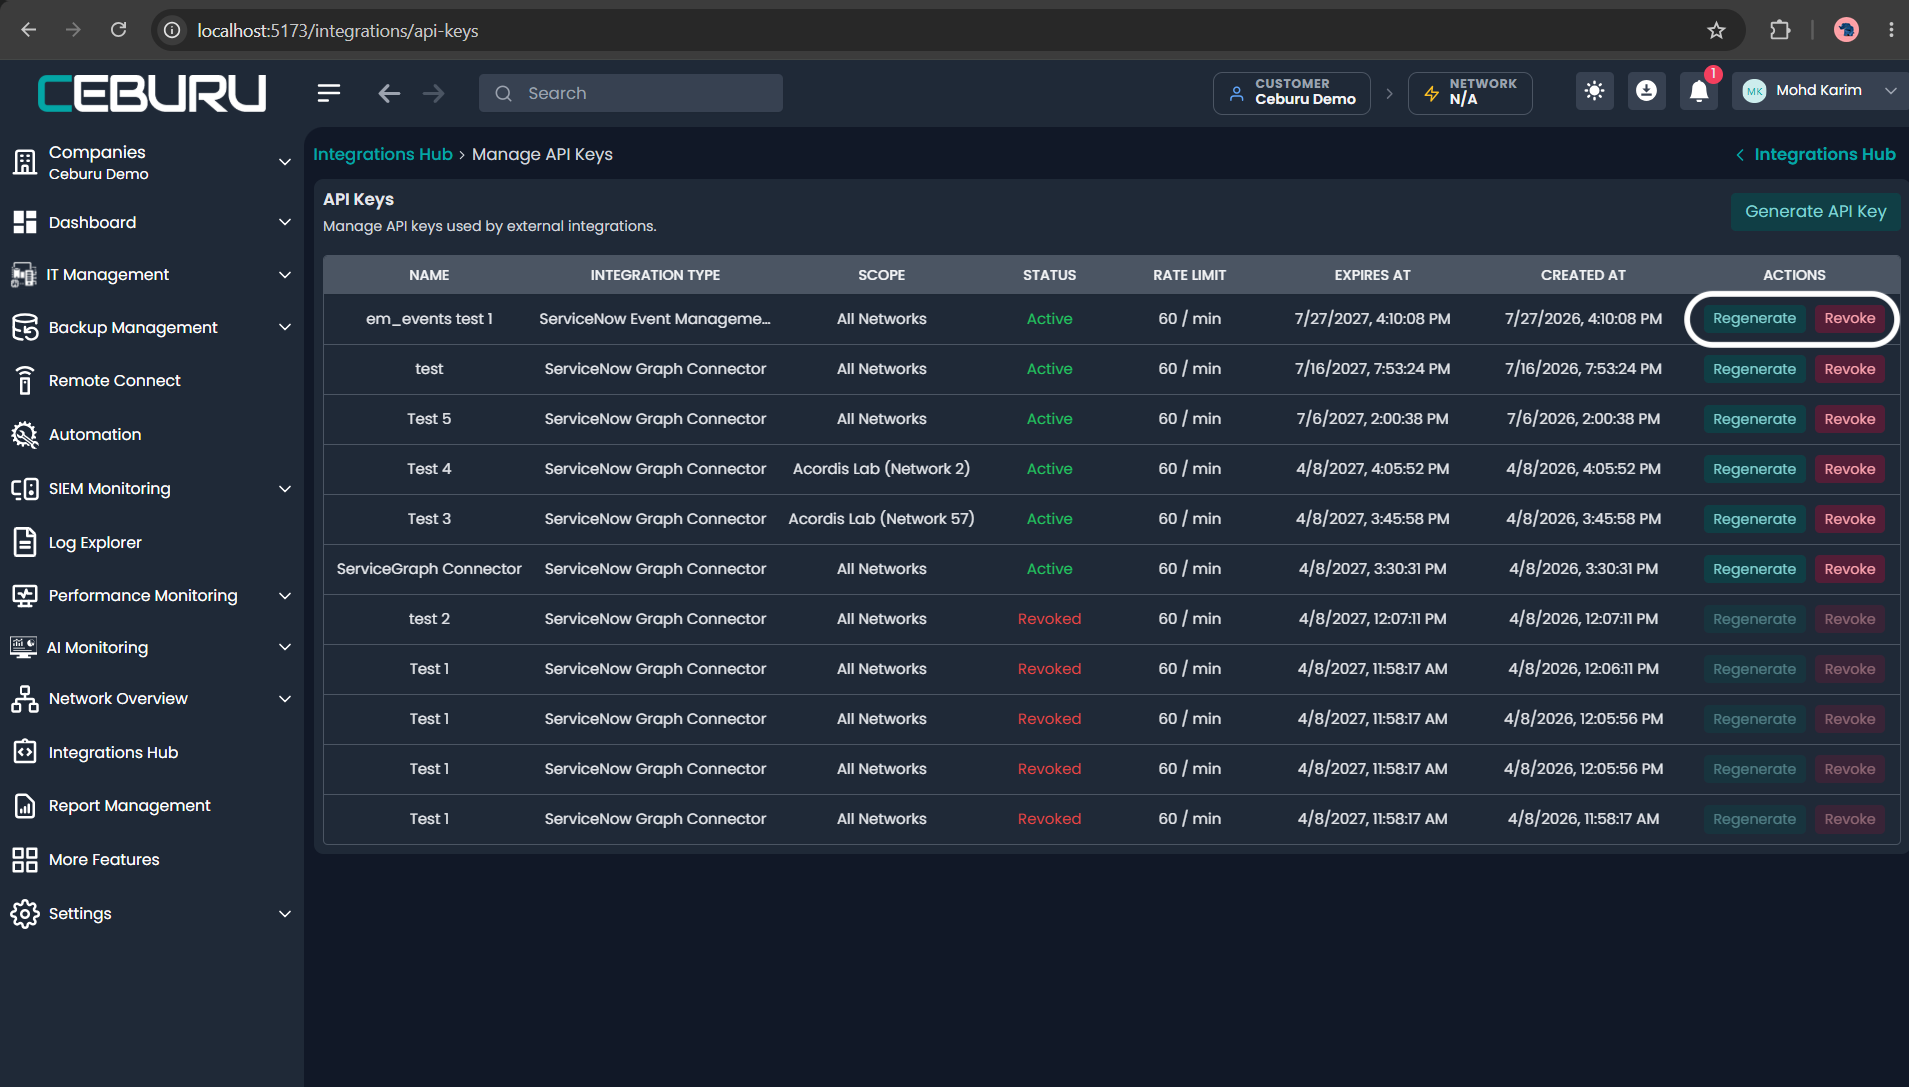Bookmark this page with the star icon
Image resolution: width=1909 pixels, height=1087 pixels.
[x=1716, y=31]
